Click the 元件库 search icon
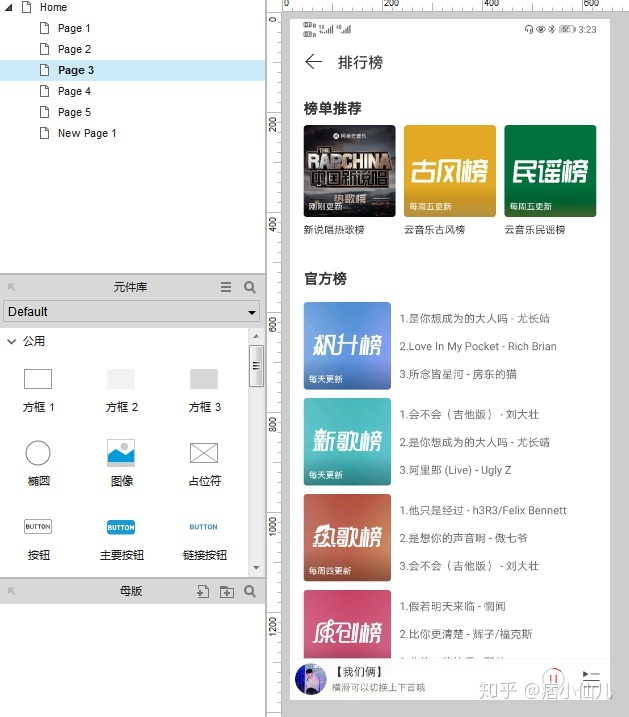Screen dimensions: 629x717 250,287
